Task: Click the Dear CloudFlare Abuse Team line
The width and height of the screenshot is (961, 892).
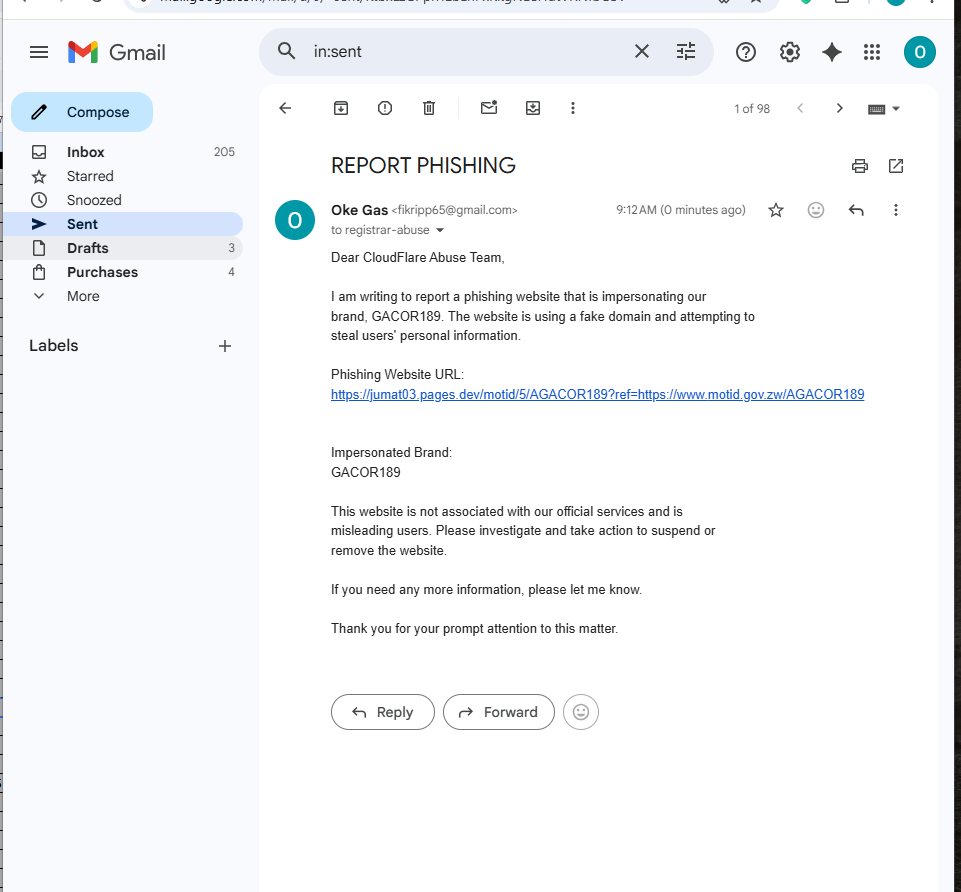Action: [x=417, y=257]
